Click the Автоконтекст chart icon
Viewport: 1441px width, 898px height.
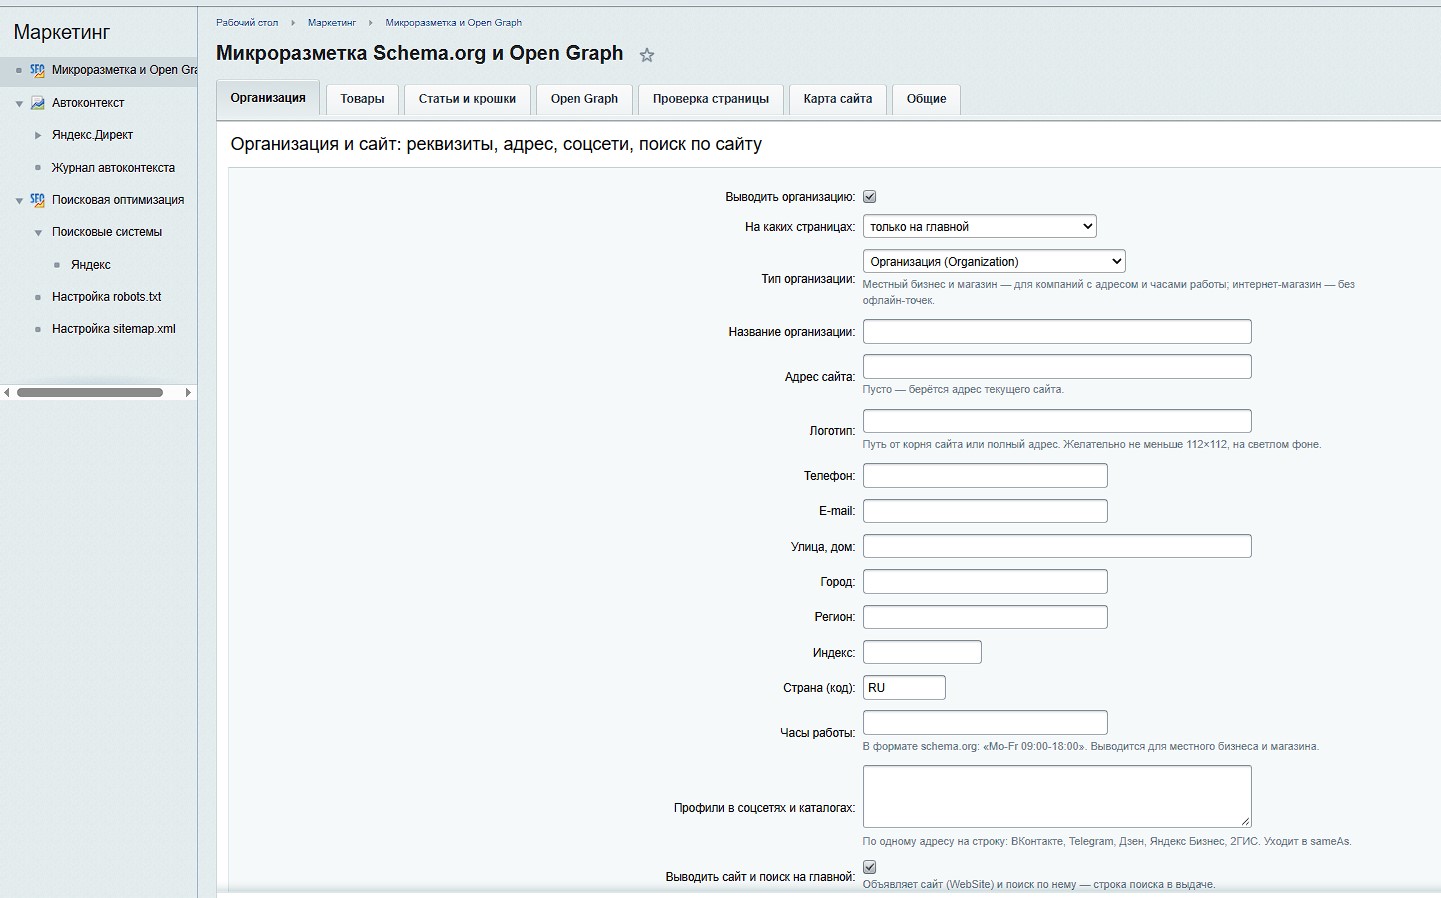pyautogui.click(x=38, y=103)
